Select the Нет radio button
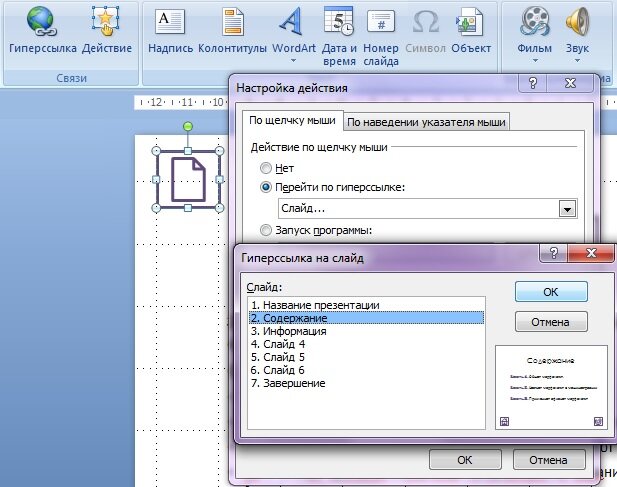 [x=266, y=168]
